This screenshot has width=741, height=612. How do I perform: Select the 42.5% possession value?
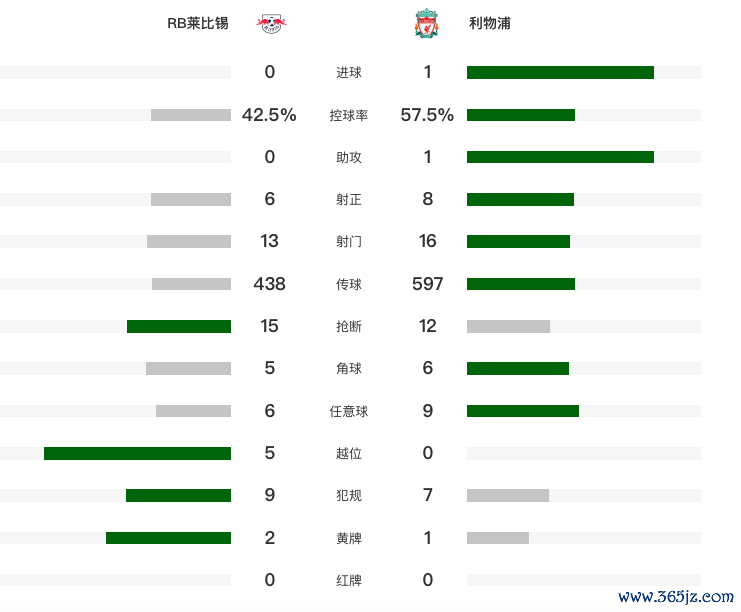tap(269, 115)
